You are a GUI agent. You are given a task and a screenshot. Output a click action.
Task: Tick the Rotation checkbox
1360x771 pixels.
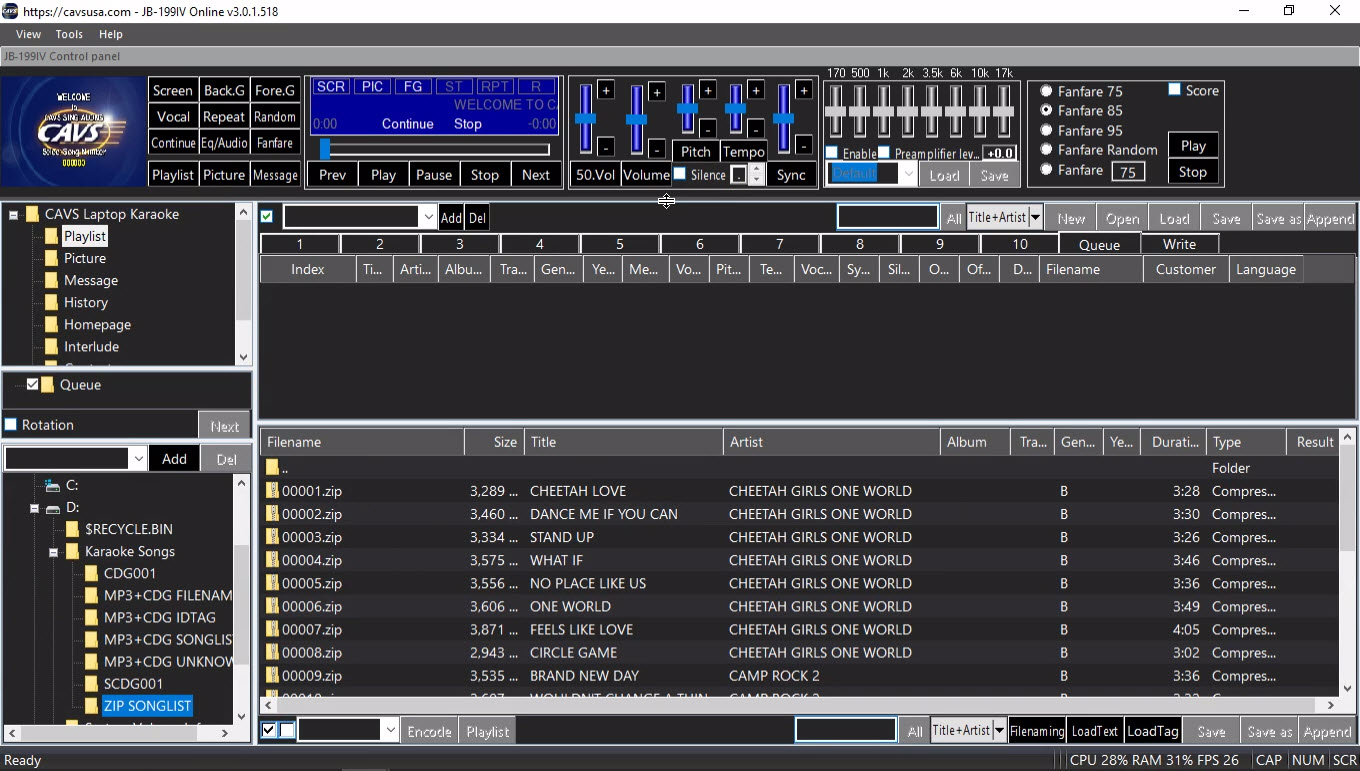tap(11, 425)
